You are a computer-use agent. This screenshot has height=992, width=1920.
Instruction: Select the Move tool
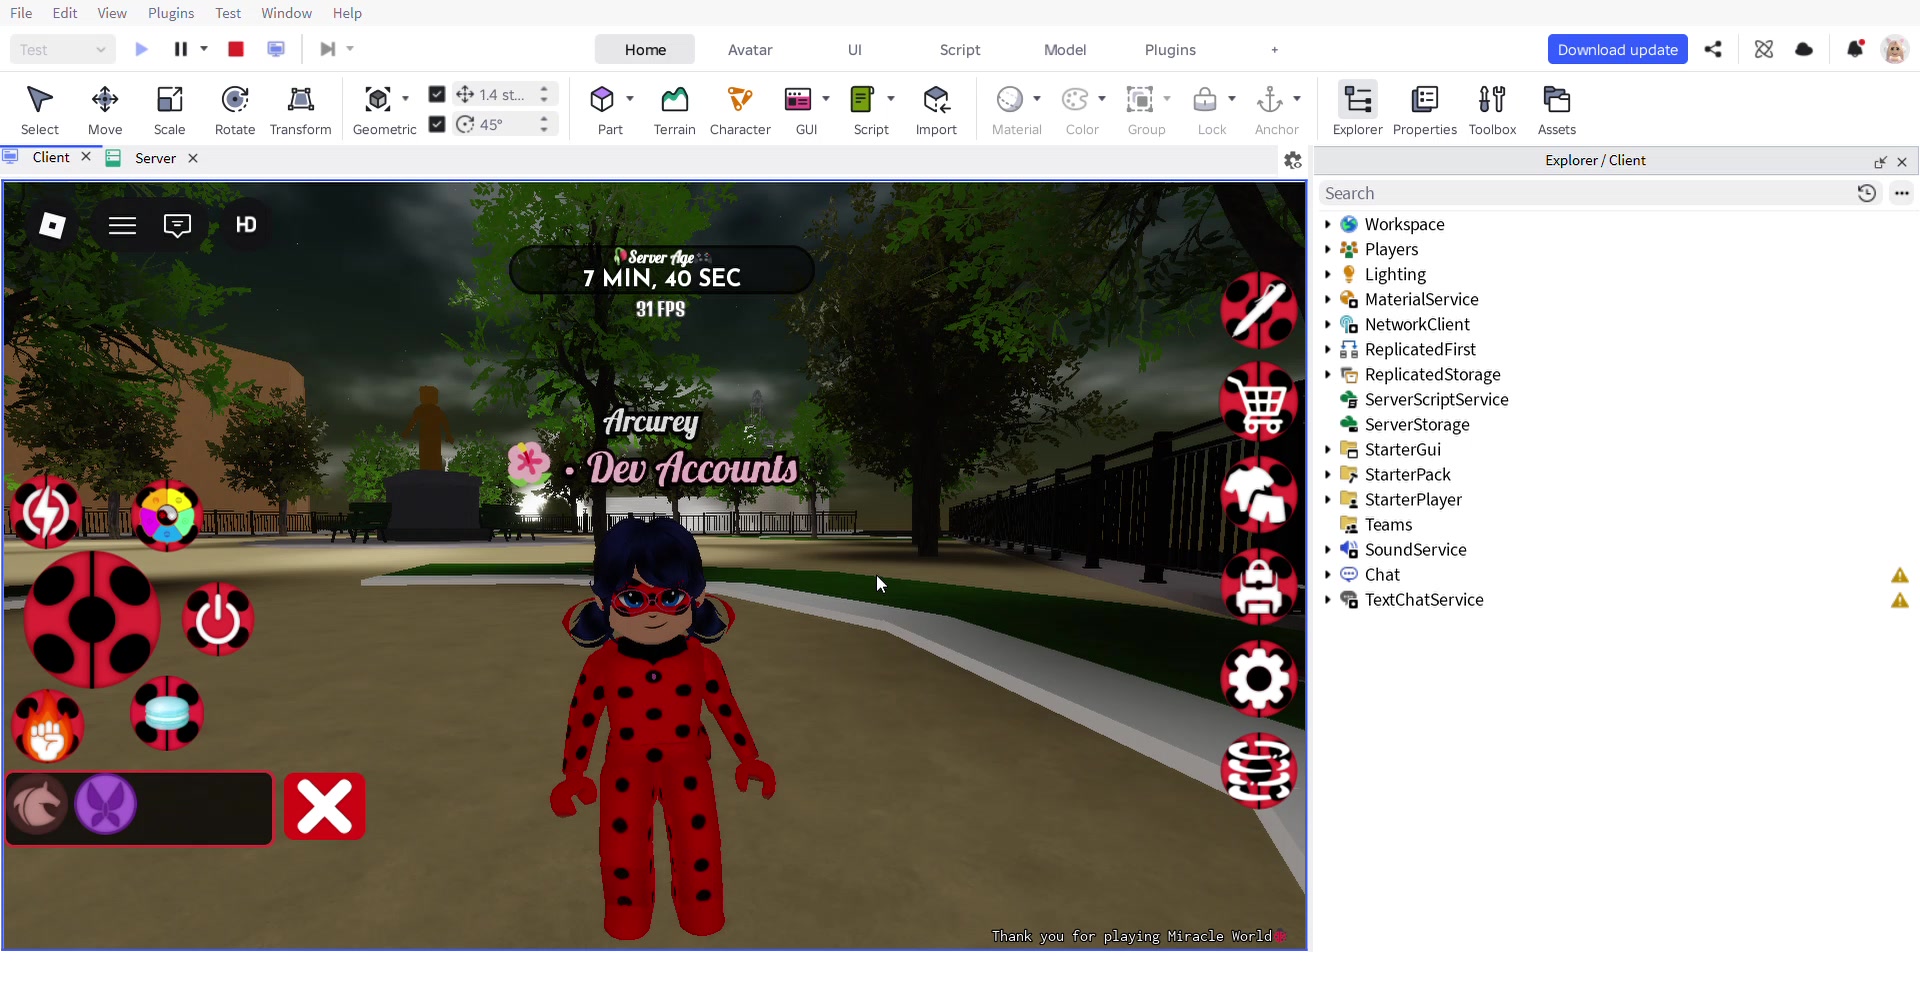tap(105, 110)
